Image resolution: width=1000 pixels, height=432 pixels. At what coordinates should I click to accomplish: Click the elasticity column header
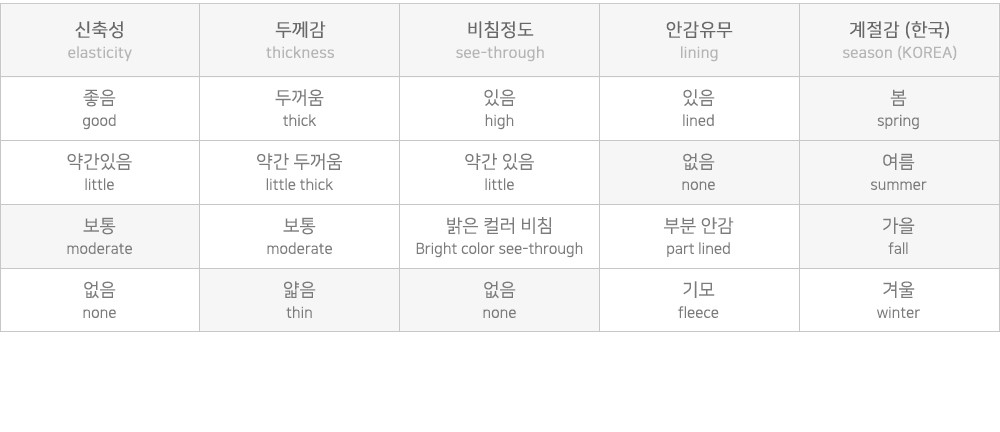pos(99,40)
